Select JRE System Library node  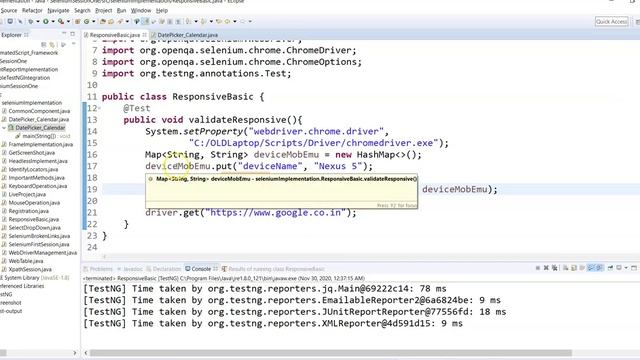pos(35,278)
